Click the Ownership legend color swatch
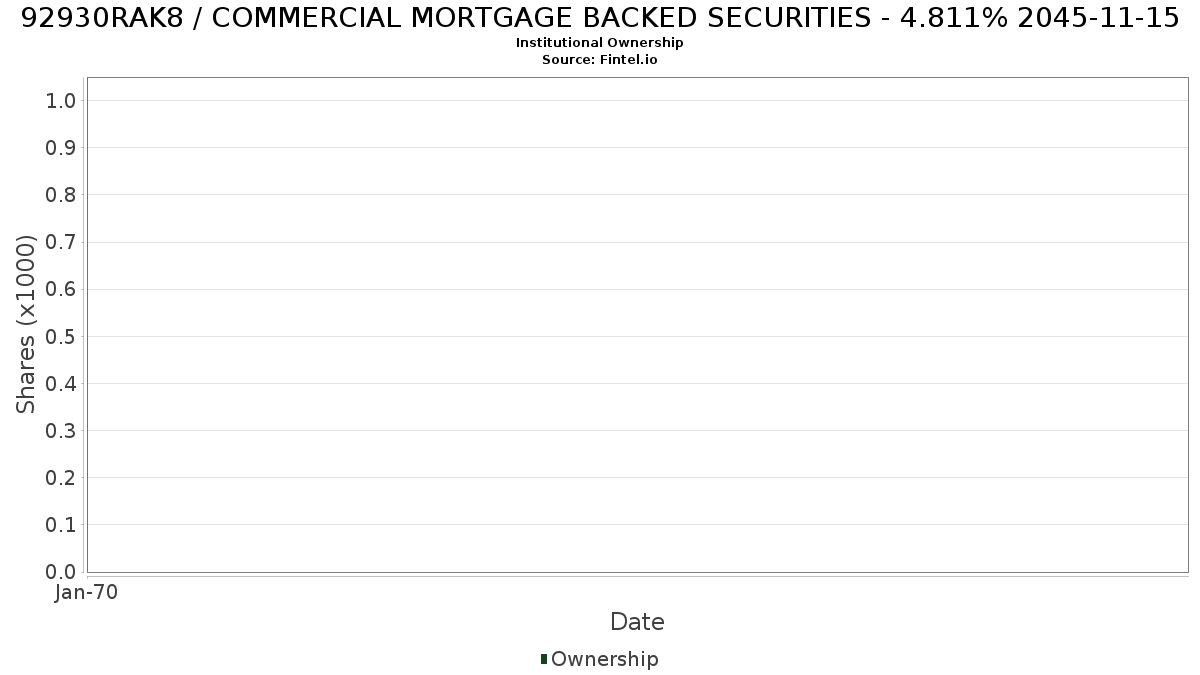 (544, 659)
